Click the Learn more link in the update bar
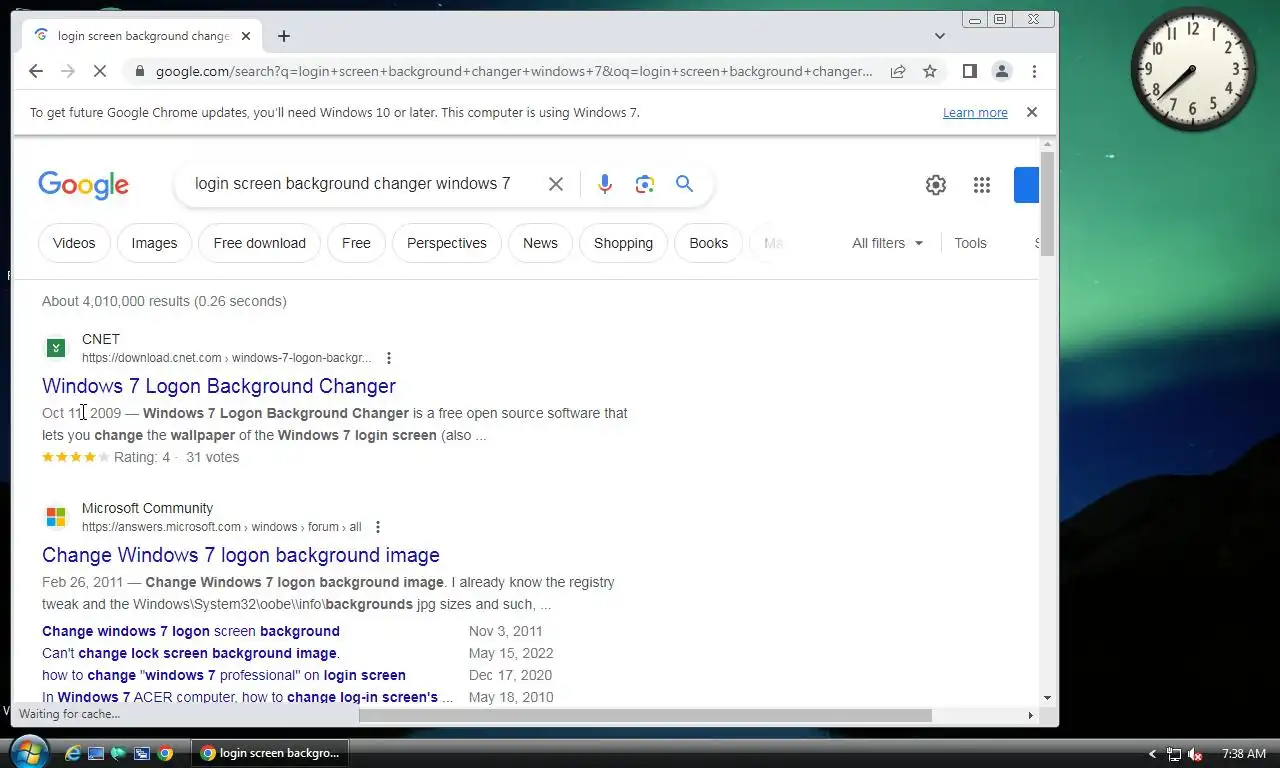The image size is (1280, 768). (x=975, y=113)
